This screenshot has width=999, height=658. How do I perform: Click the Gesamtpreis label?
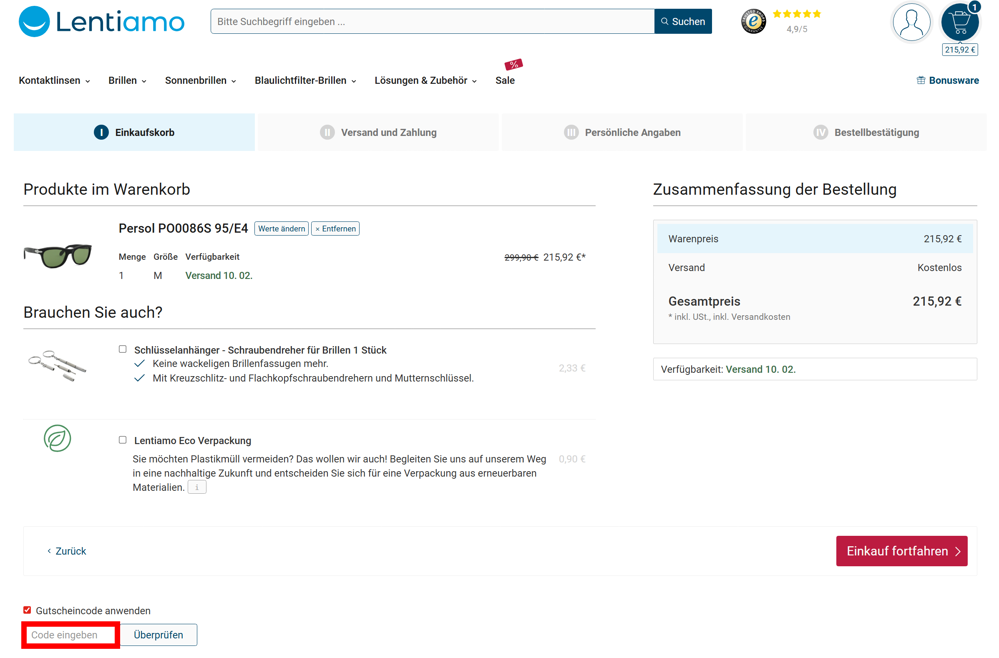[x=704, y=301]
